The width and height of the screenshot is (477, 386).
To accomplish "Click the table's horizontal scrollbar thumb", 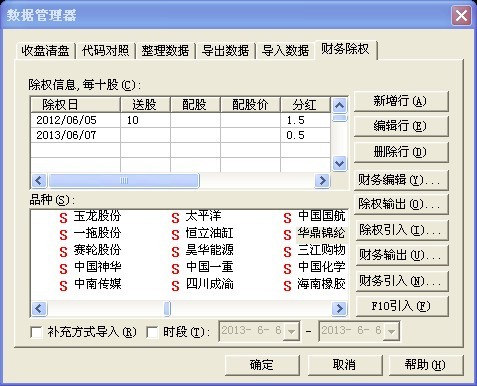I will (124, 180).
